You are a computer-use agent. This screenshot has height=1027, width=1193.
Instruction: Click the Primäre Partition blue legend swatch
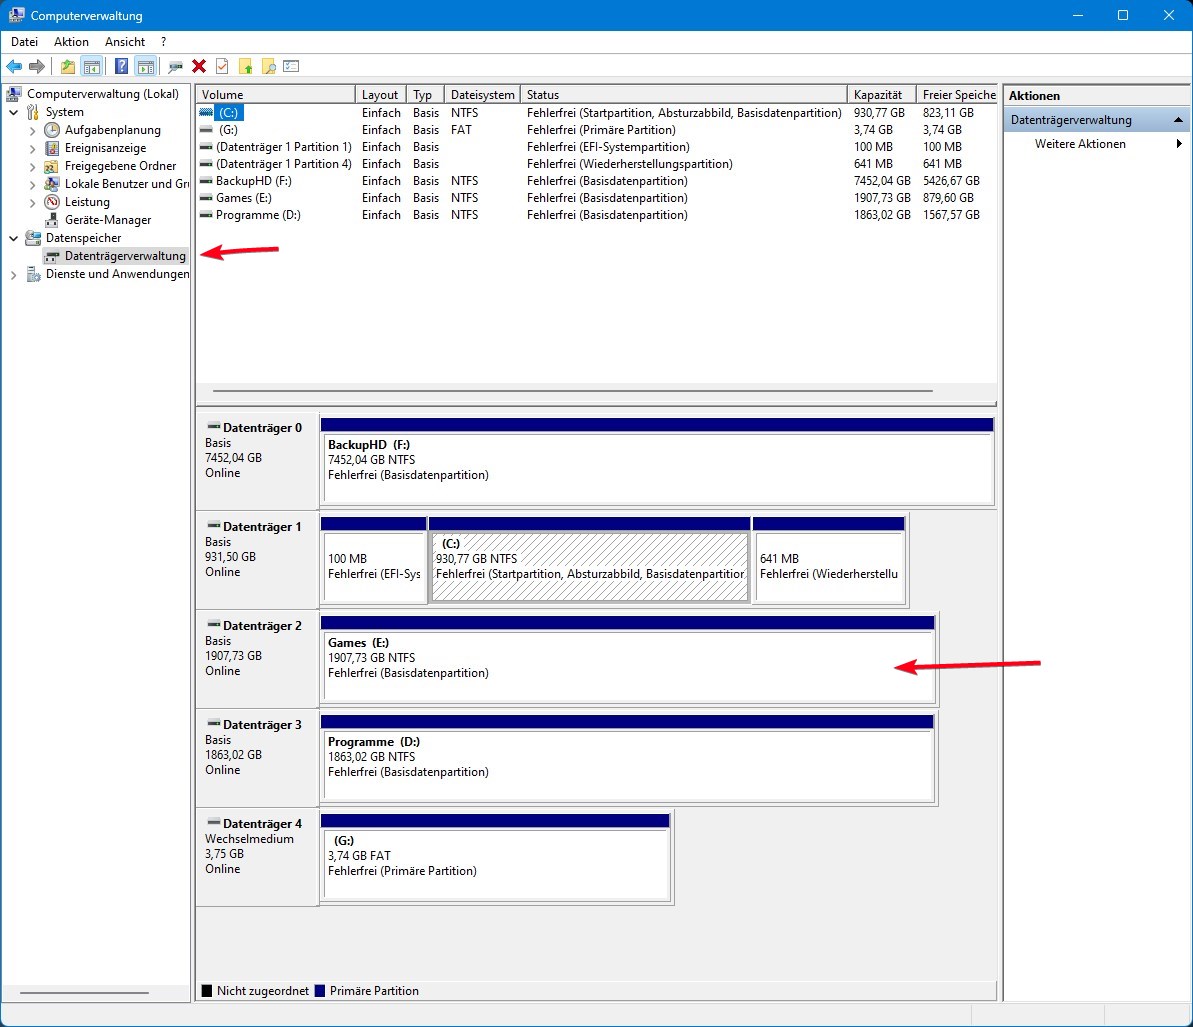point(320,990)
